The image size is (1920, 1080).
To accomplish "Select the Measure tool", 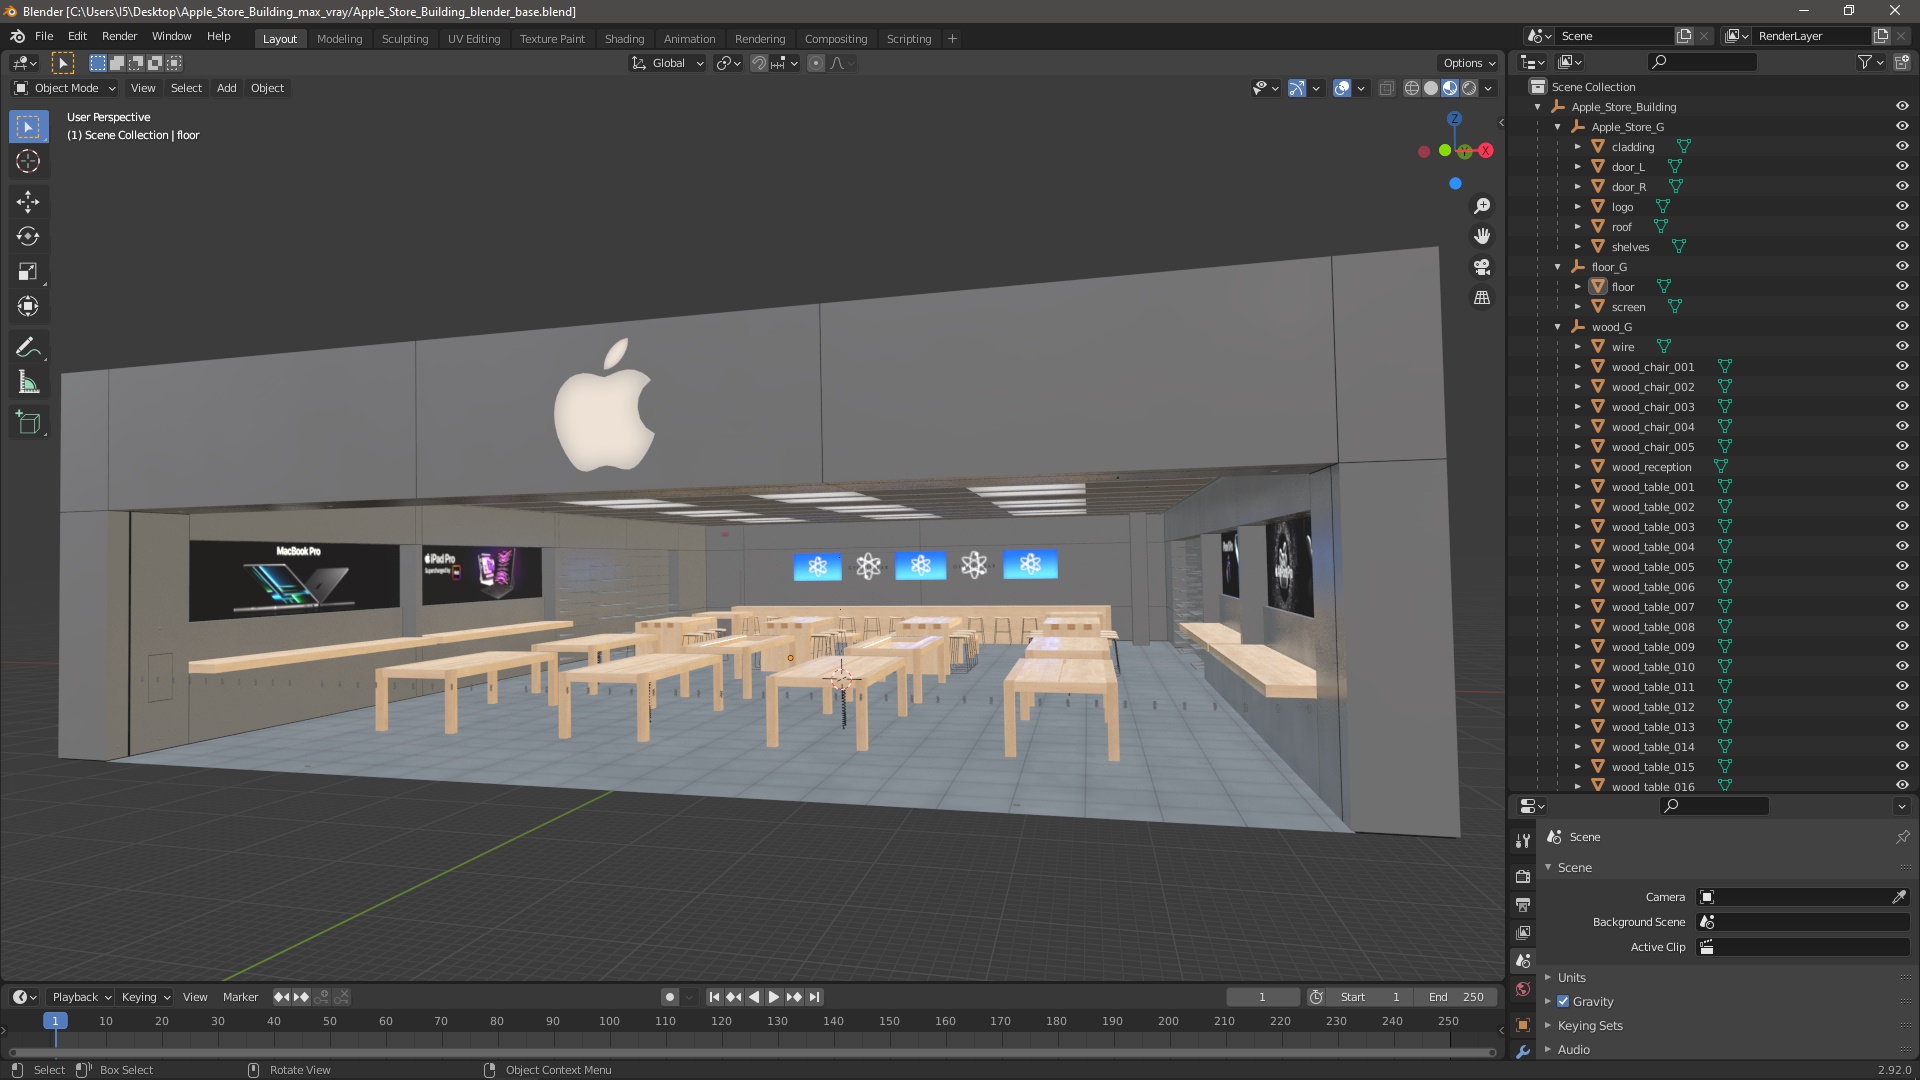I will click(x=28, y=382).
